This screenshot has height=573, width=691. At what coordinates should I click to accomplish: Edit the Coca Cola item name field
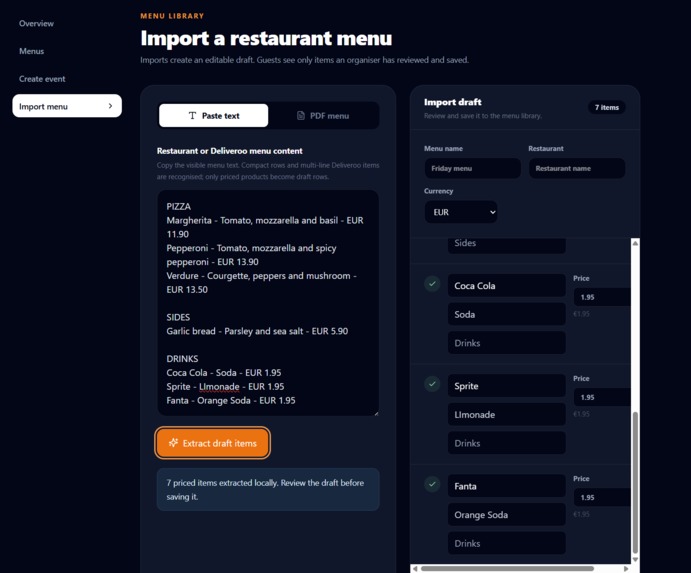(x=507, y=286)
